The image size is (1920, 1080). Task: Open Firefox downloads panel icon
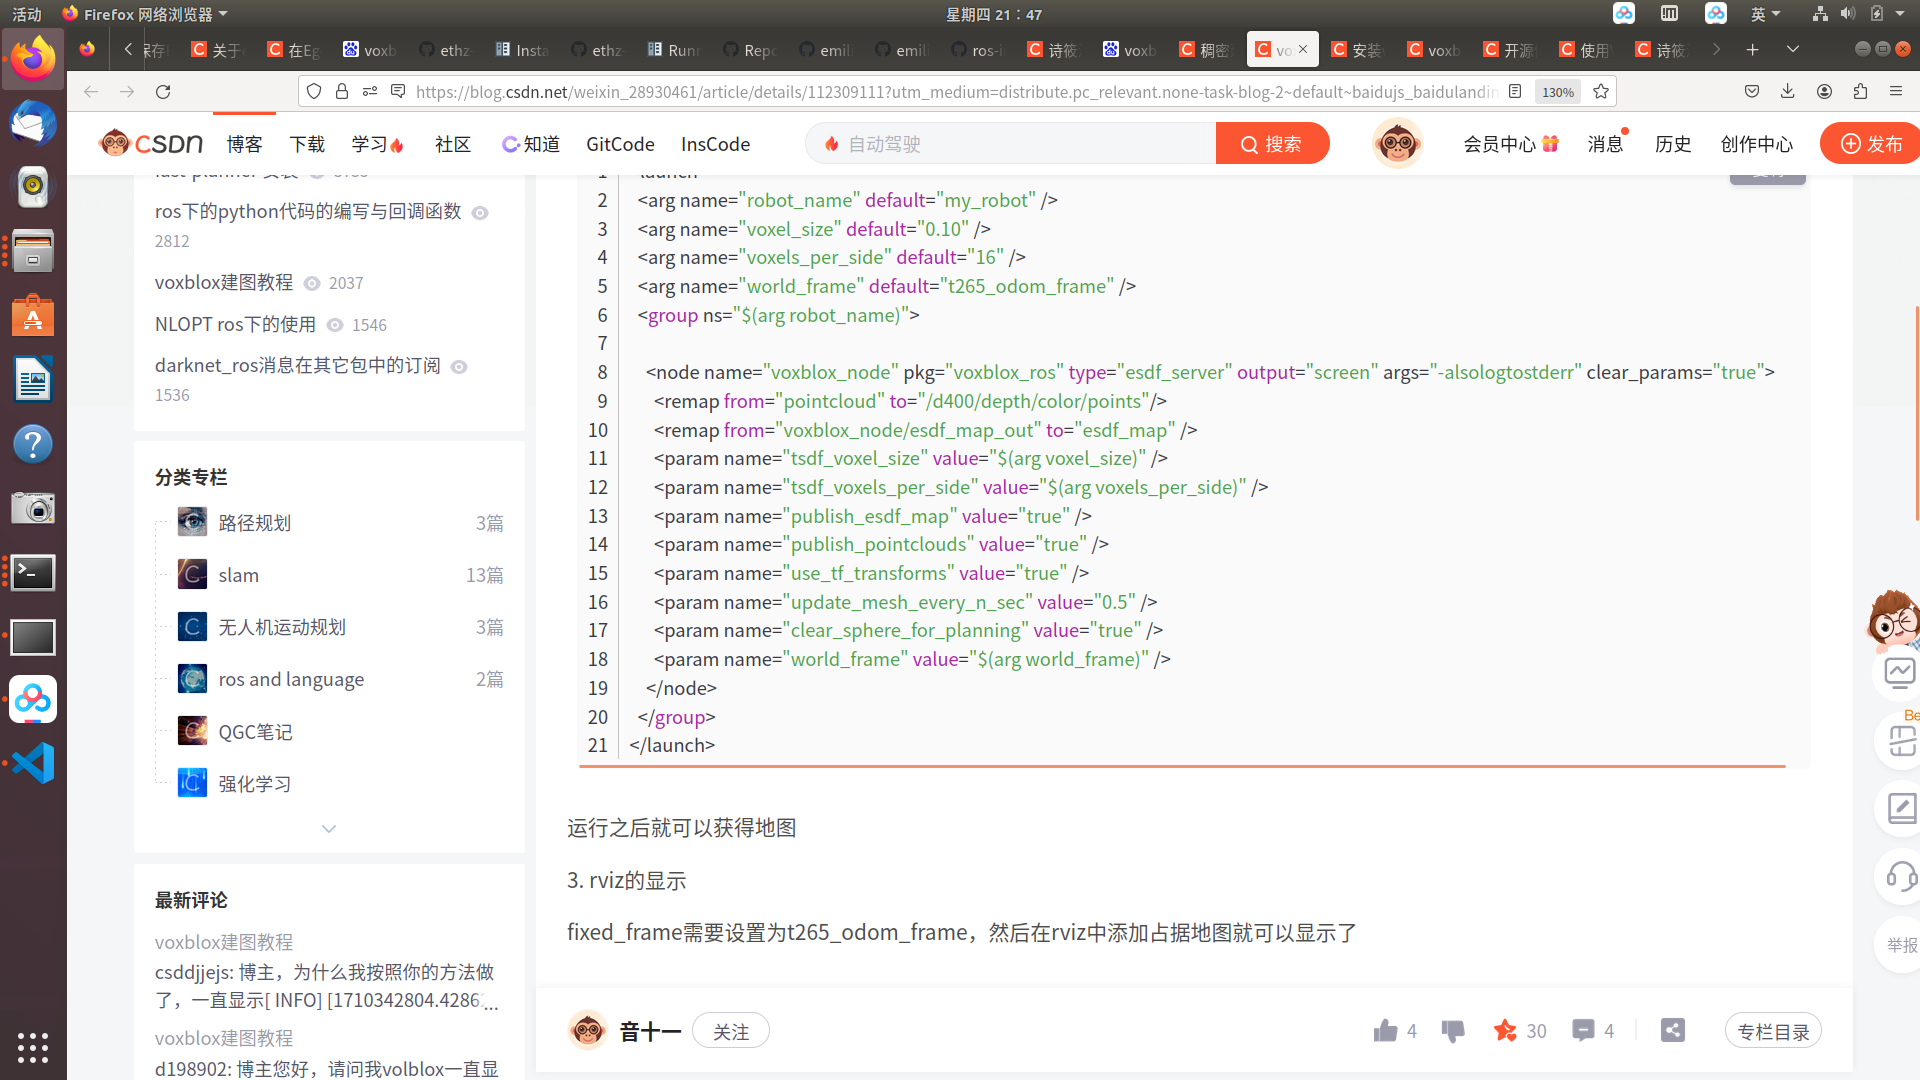click(1787, 91)
